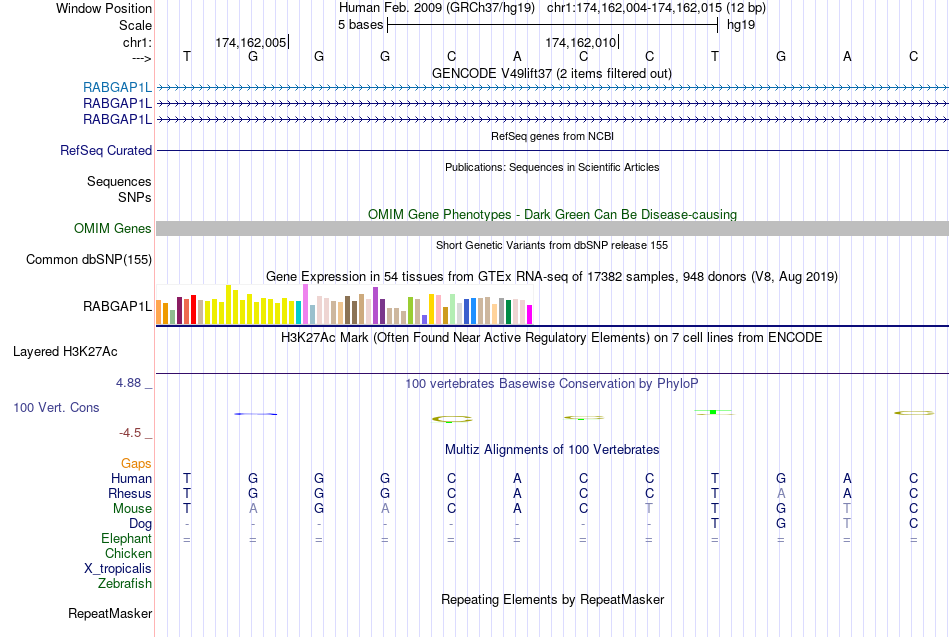The height and width of the screenshot is (637, 950).
Task: Click the blue PhyloP conservation mark
Action: [256, 414]
